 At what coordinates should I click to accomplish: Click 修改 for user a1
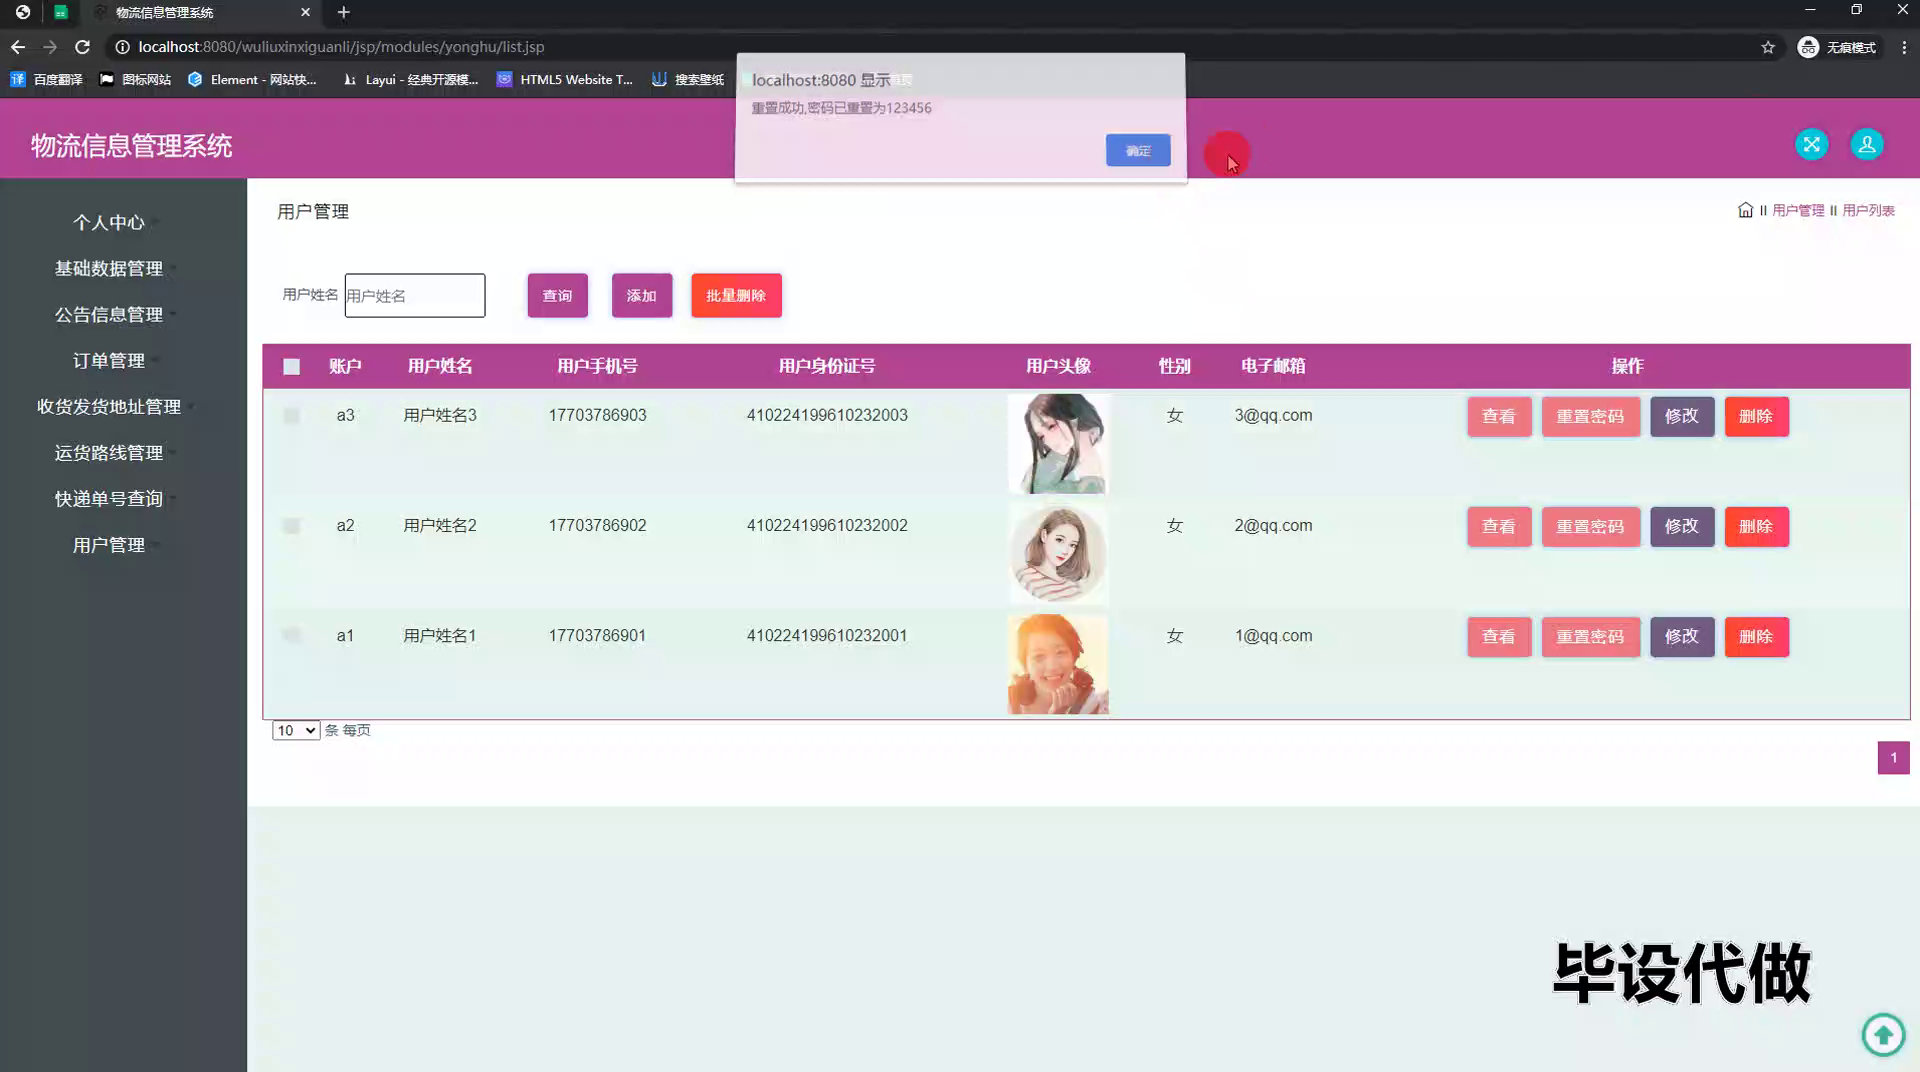(1682, 636)
